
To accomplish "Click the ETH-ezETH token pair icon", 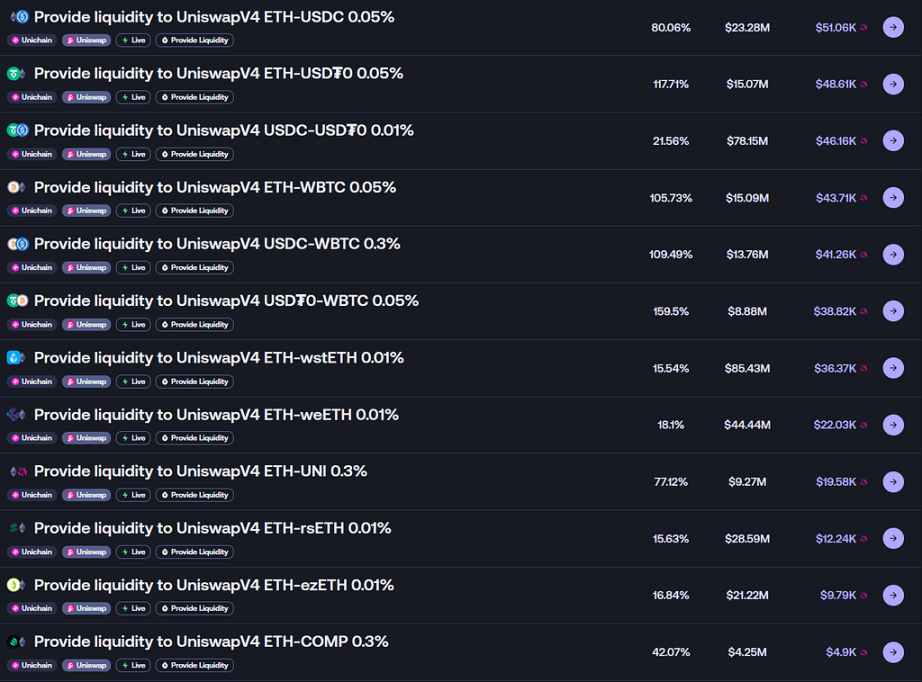I will [x=16, y=585].
